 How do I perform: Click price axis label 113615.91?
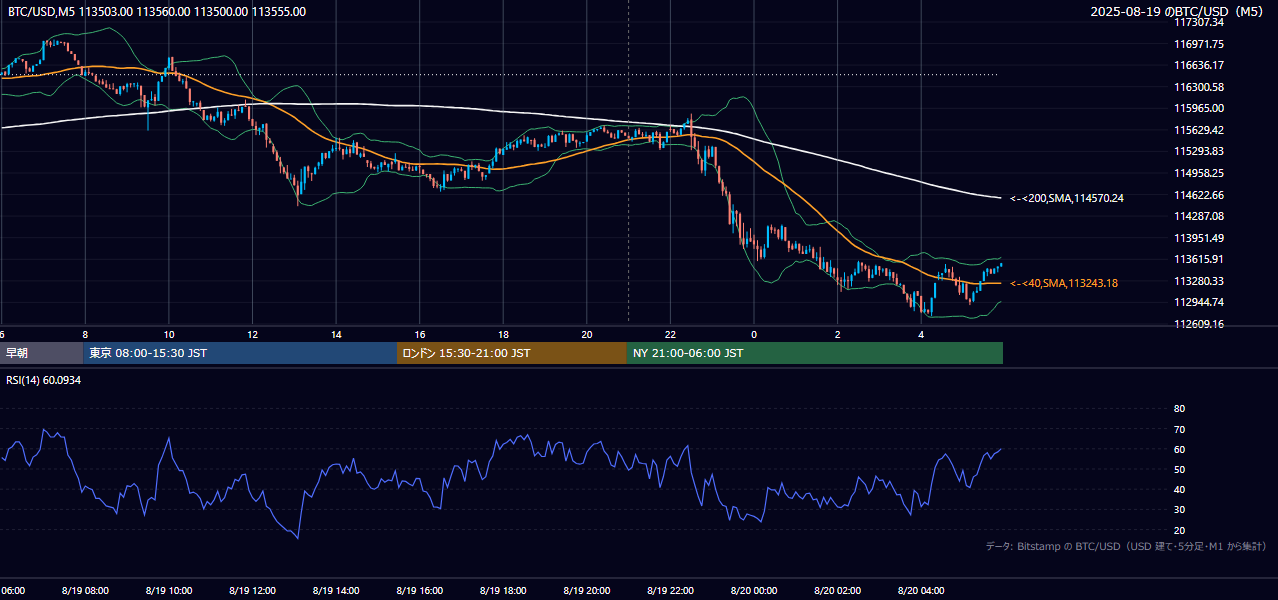1198,259
